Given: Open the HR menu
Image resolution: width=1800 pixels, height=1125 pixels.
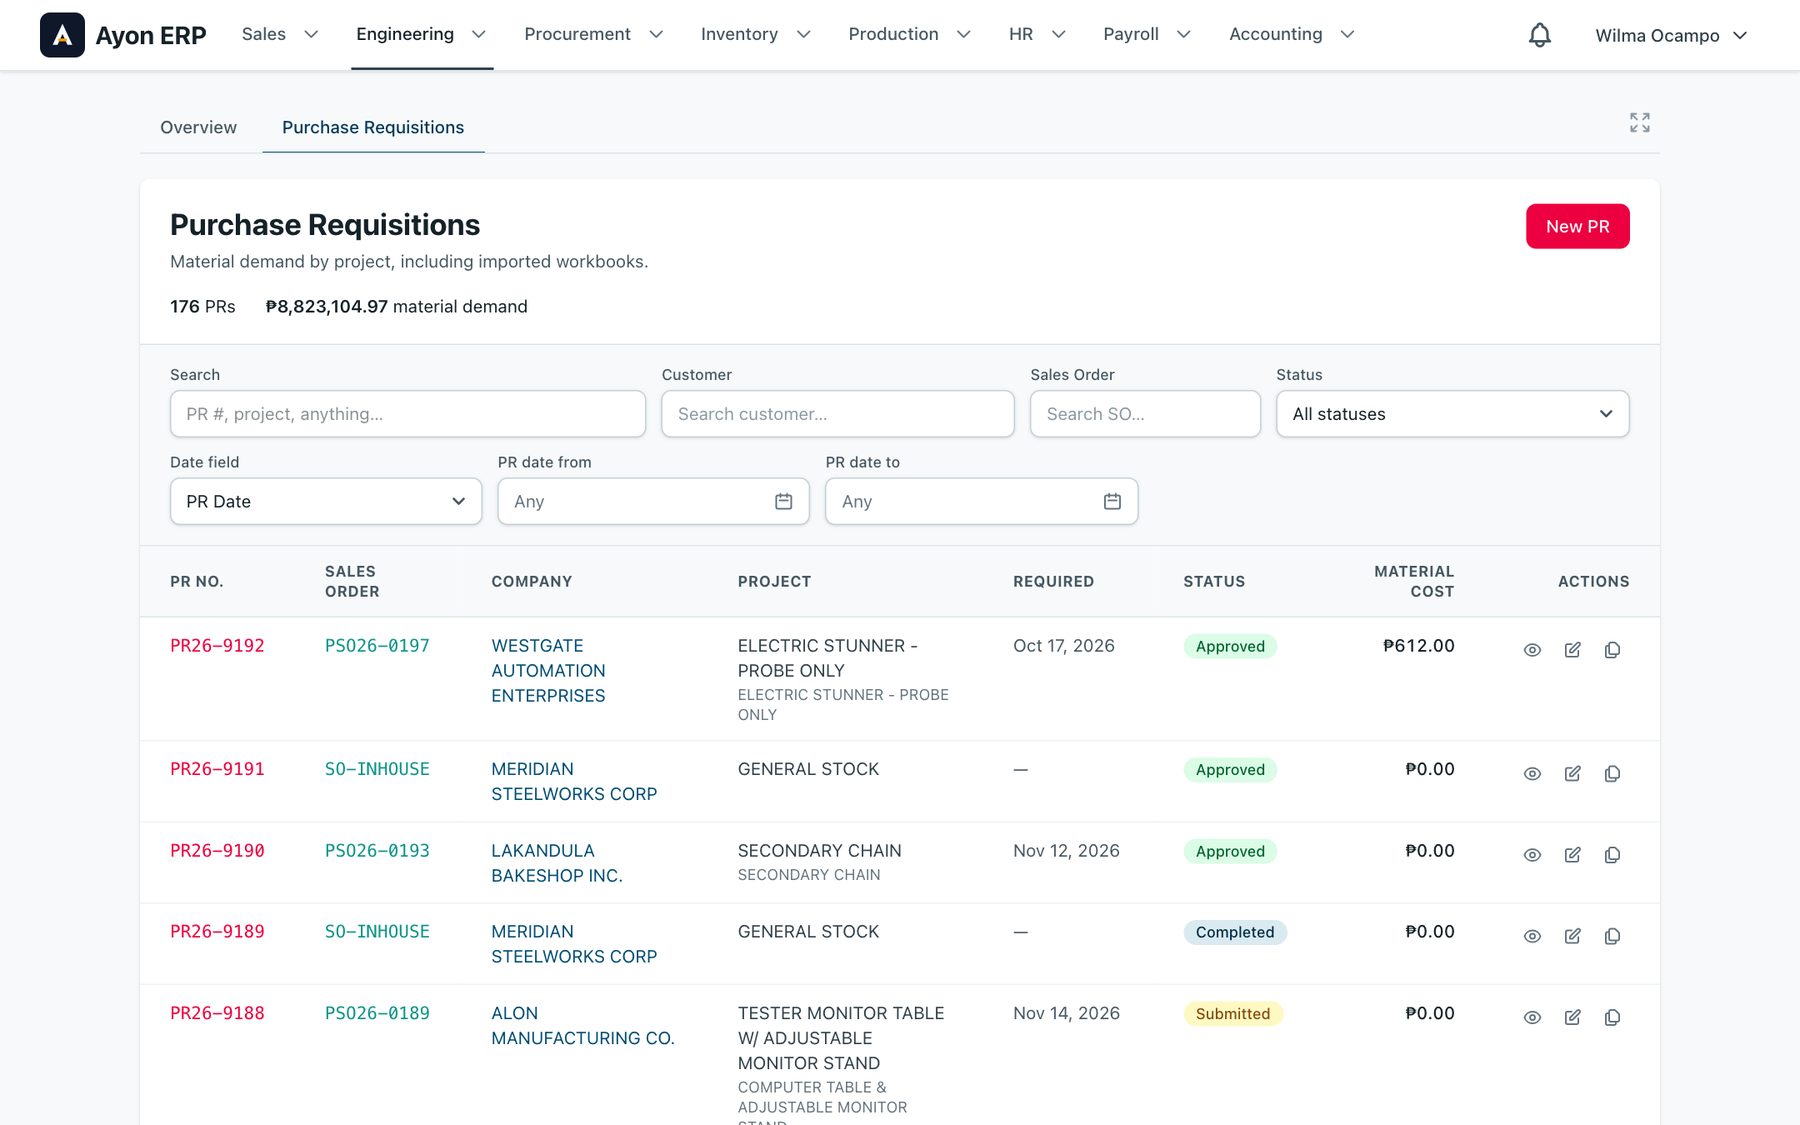Looking at the screenshot, I should click(x=1037, y=34).
